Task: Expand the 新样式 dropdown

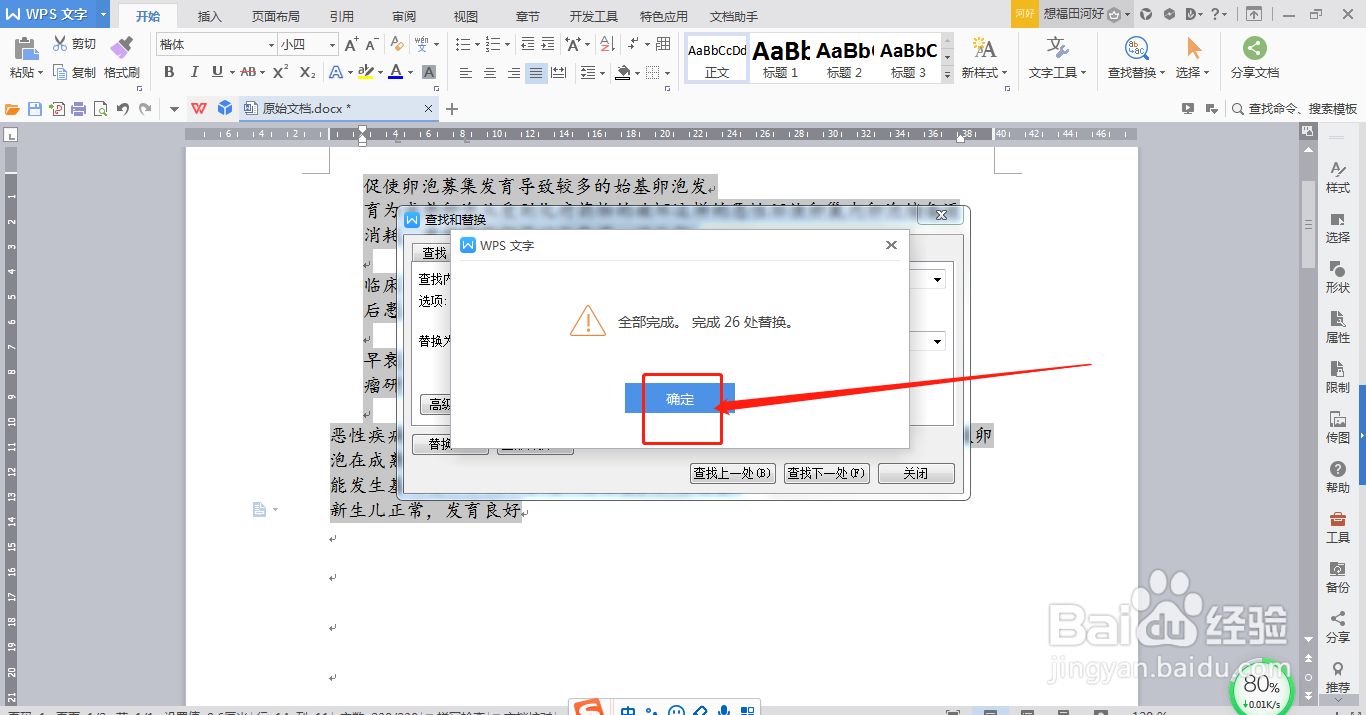Action: pyautogui.click(x=1003, y=73)
